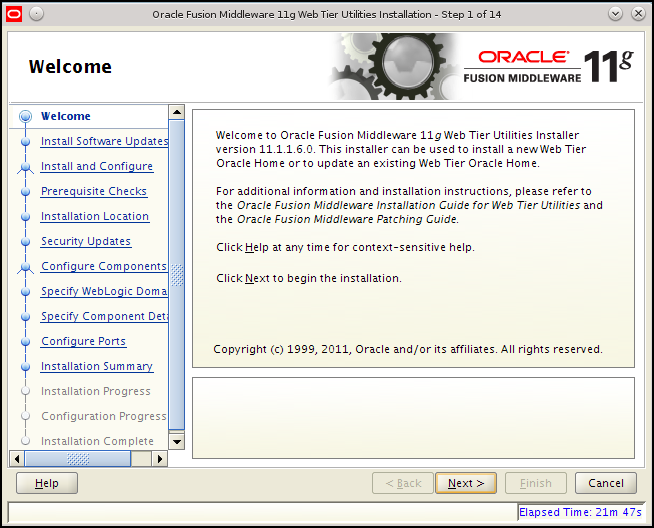Go to Security Updates step
Viewport: 654px width, 528px height.
coord(86,241)
